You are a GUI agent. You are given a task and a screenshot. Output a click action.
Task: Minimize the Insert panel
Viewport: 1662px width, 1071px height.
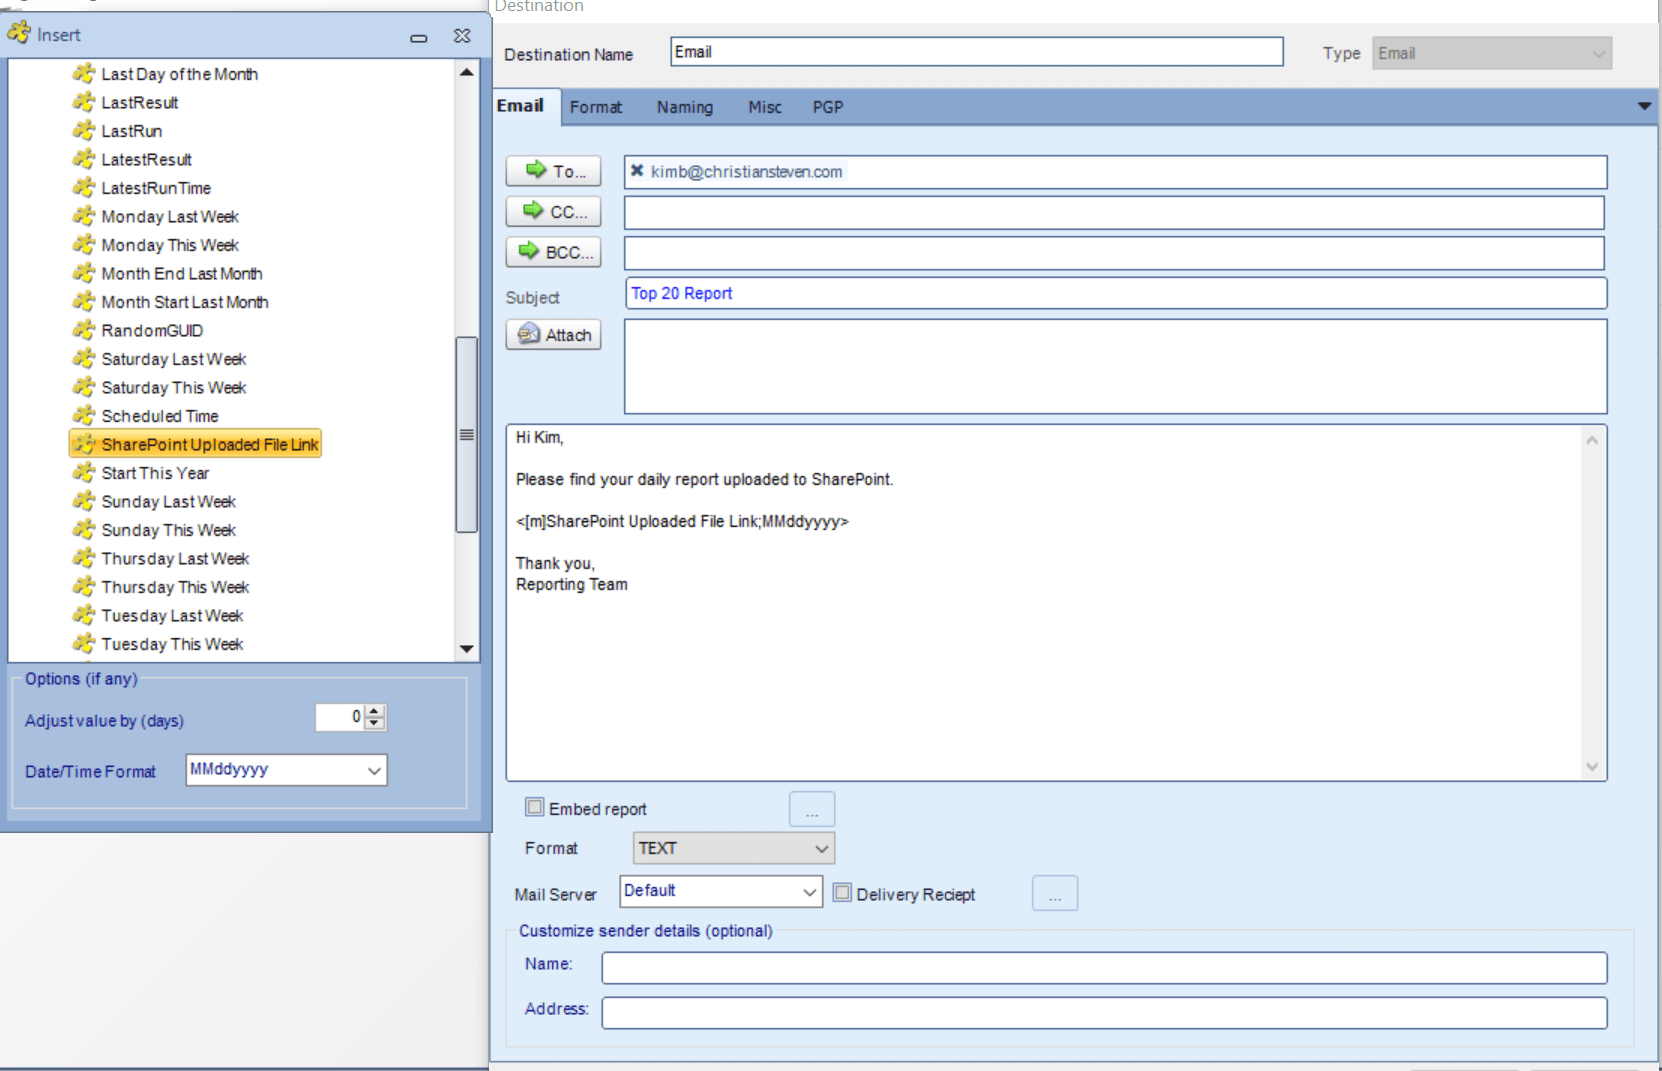tap(419, 37)
